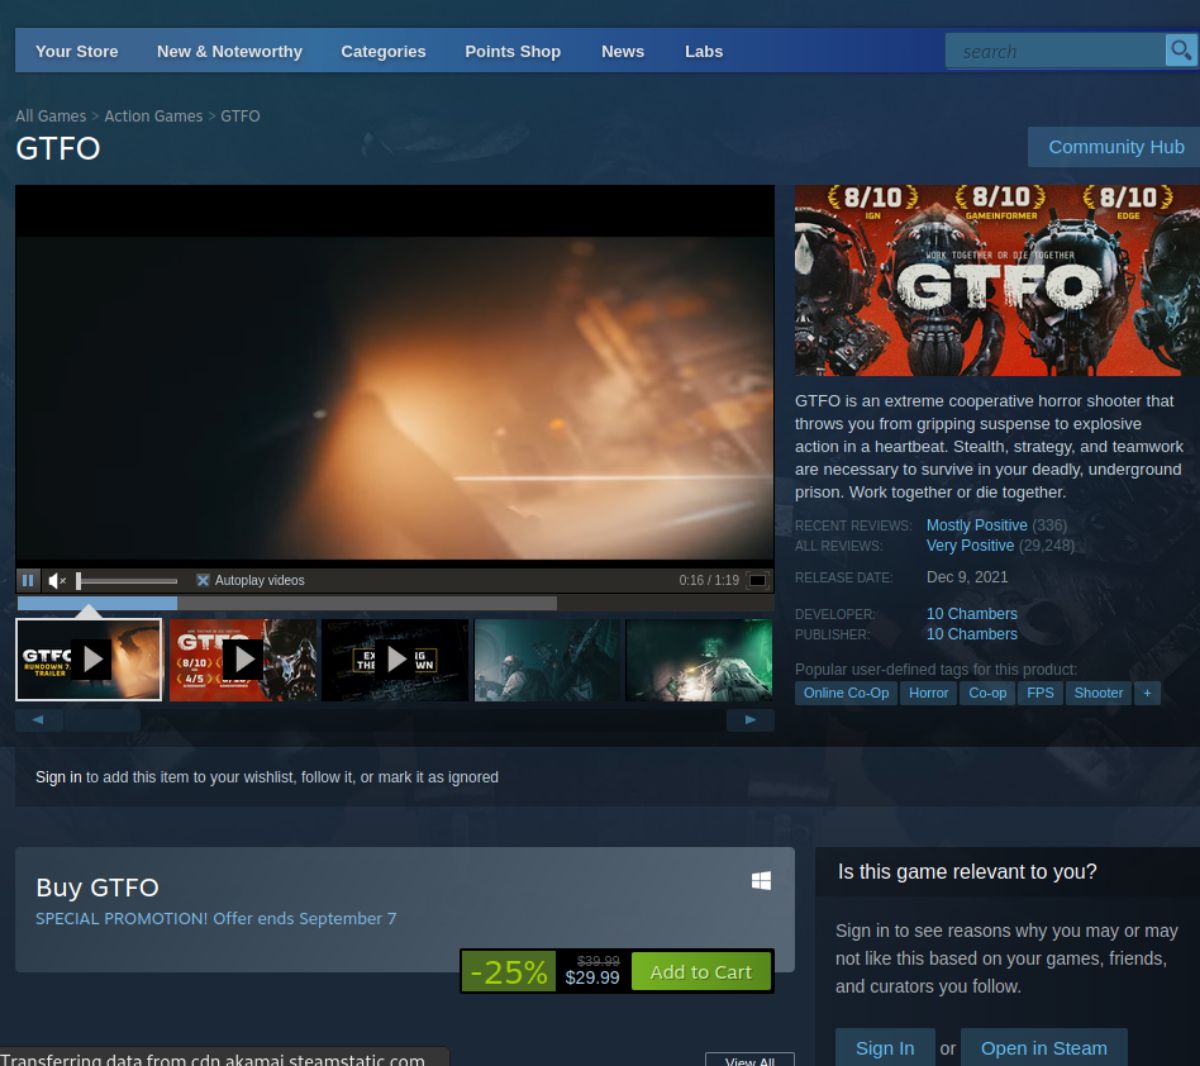Open the Categories menu
This screenshot has height=1066, width=1200.
coord(383,51)
